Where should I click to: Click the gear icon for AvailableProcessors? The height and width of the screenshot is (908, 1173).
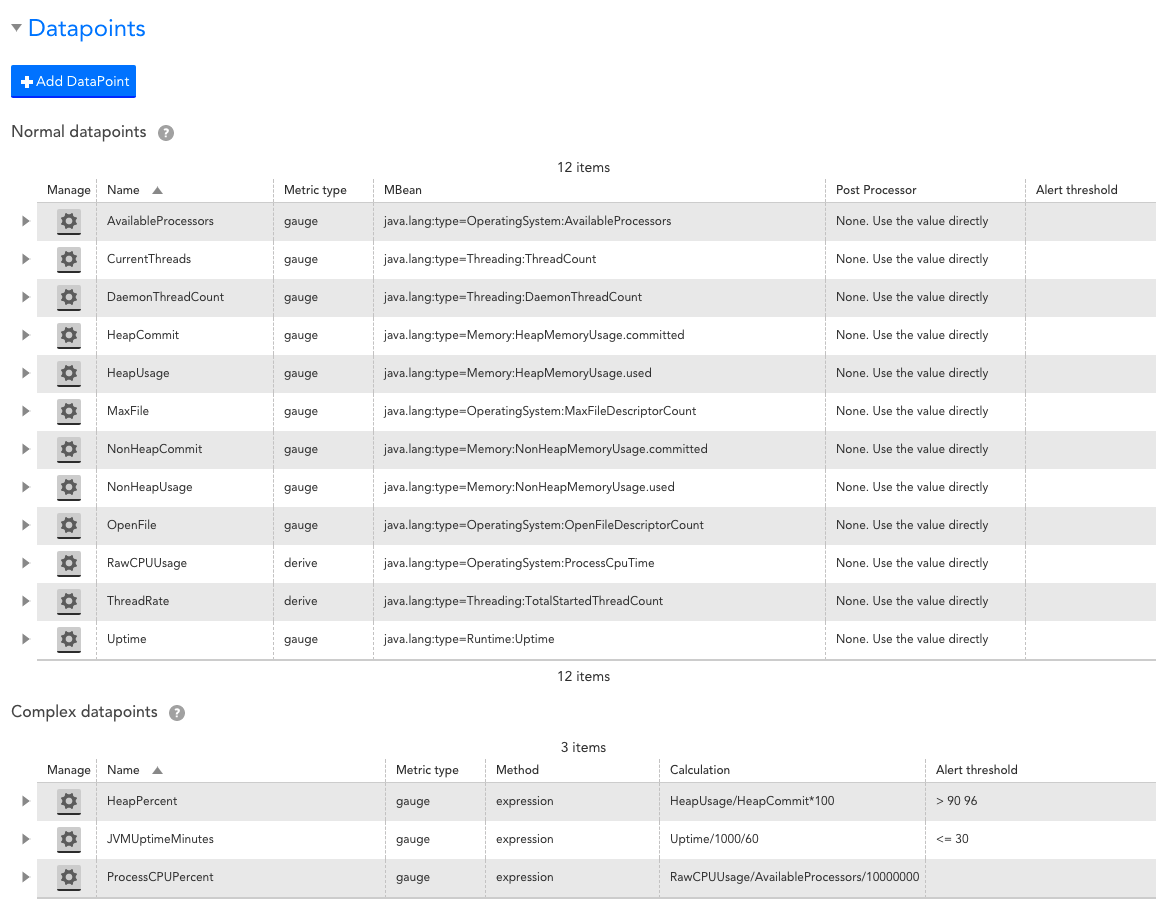click(68, 221)
